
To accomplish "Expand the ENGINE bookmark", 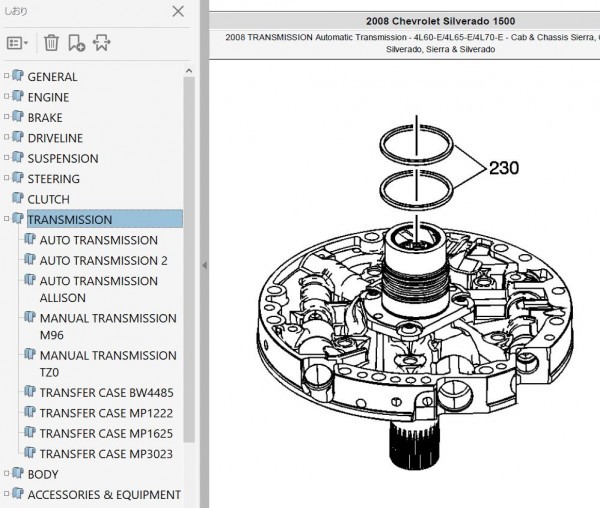I will pos(7,96).
